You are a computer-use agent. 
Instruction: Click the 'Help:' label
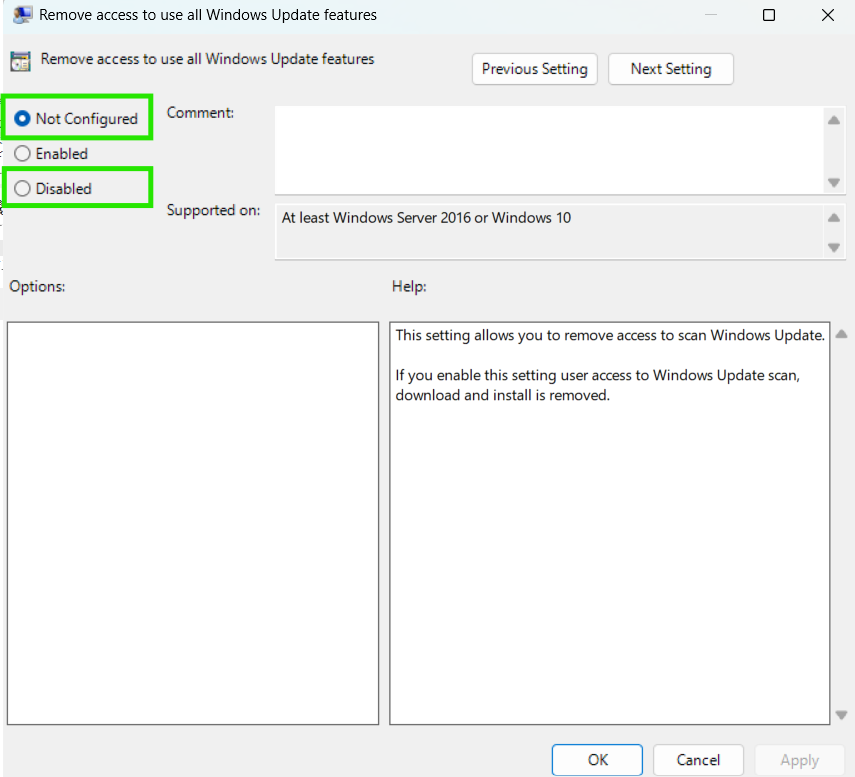coord(409,286)
